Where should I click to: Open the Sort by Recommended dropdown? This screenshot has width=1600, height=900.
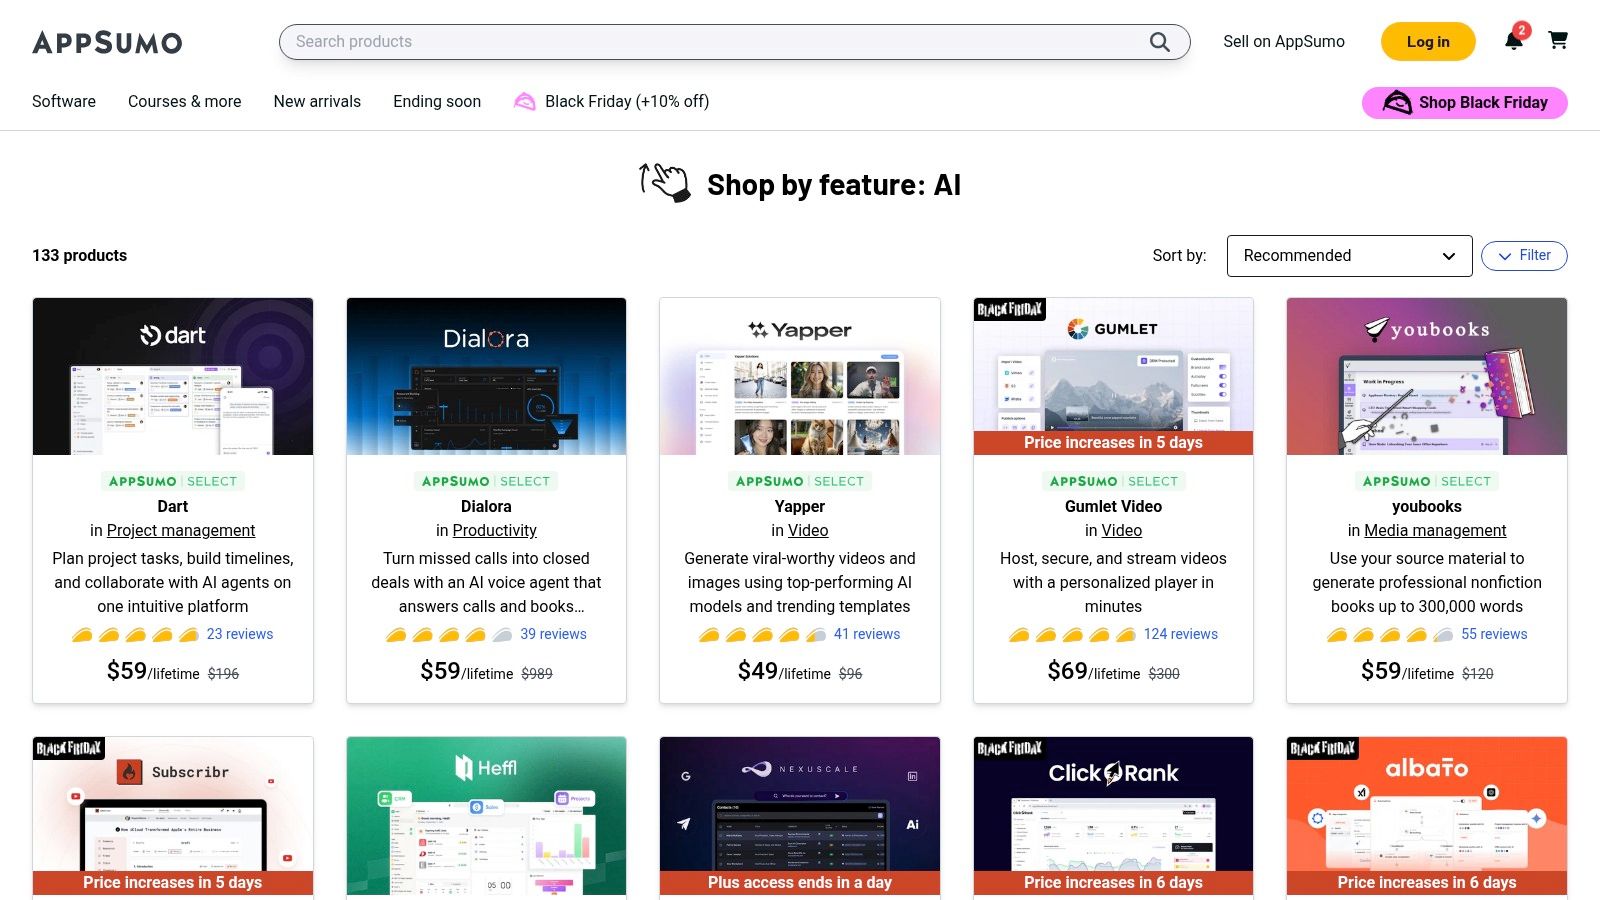coord(1349,255)
